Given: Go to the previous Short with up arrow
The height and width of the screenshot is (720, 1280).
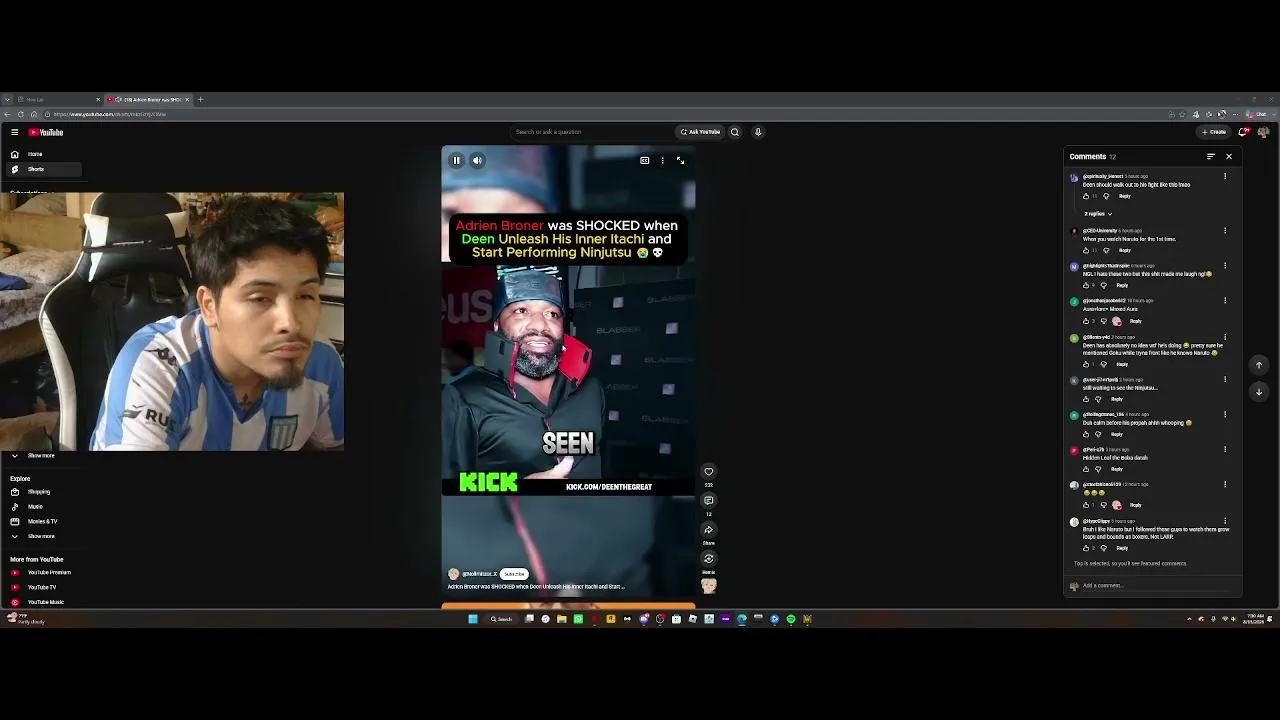Looking at the screenshot, I should click(1259, 365).
